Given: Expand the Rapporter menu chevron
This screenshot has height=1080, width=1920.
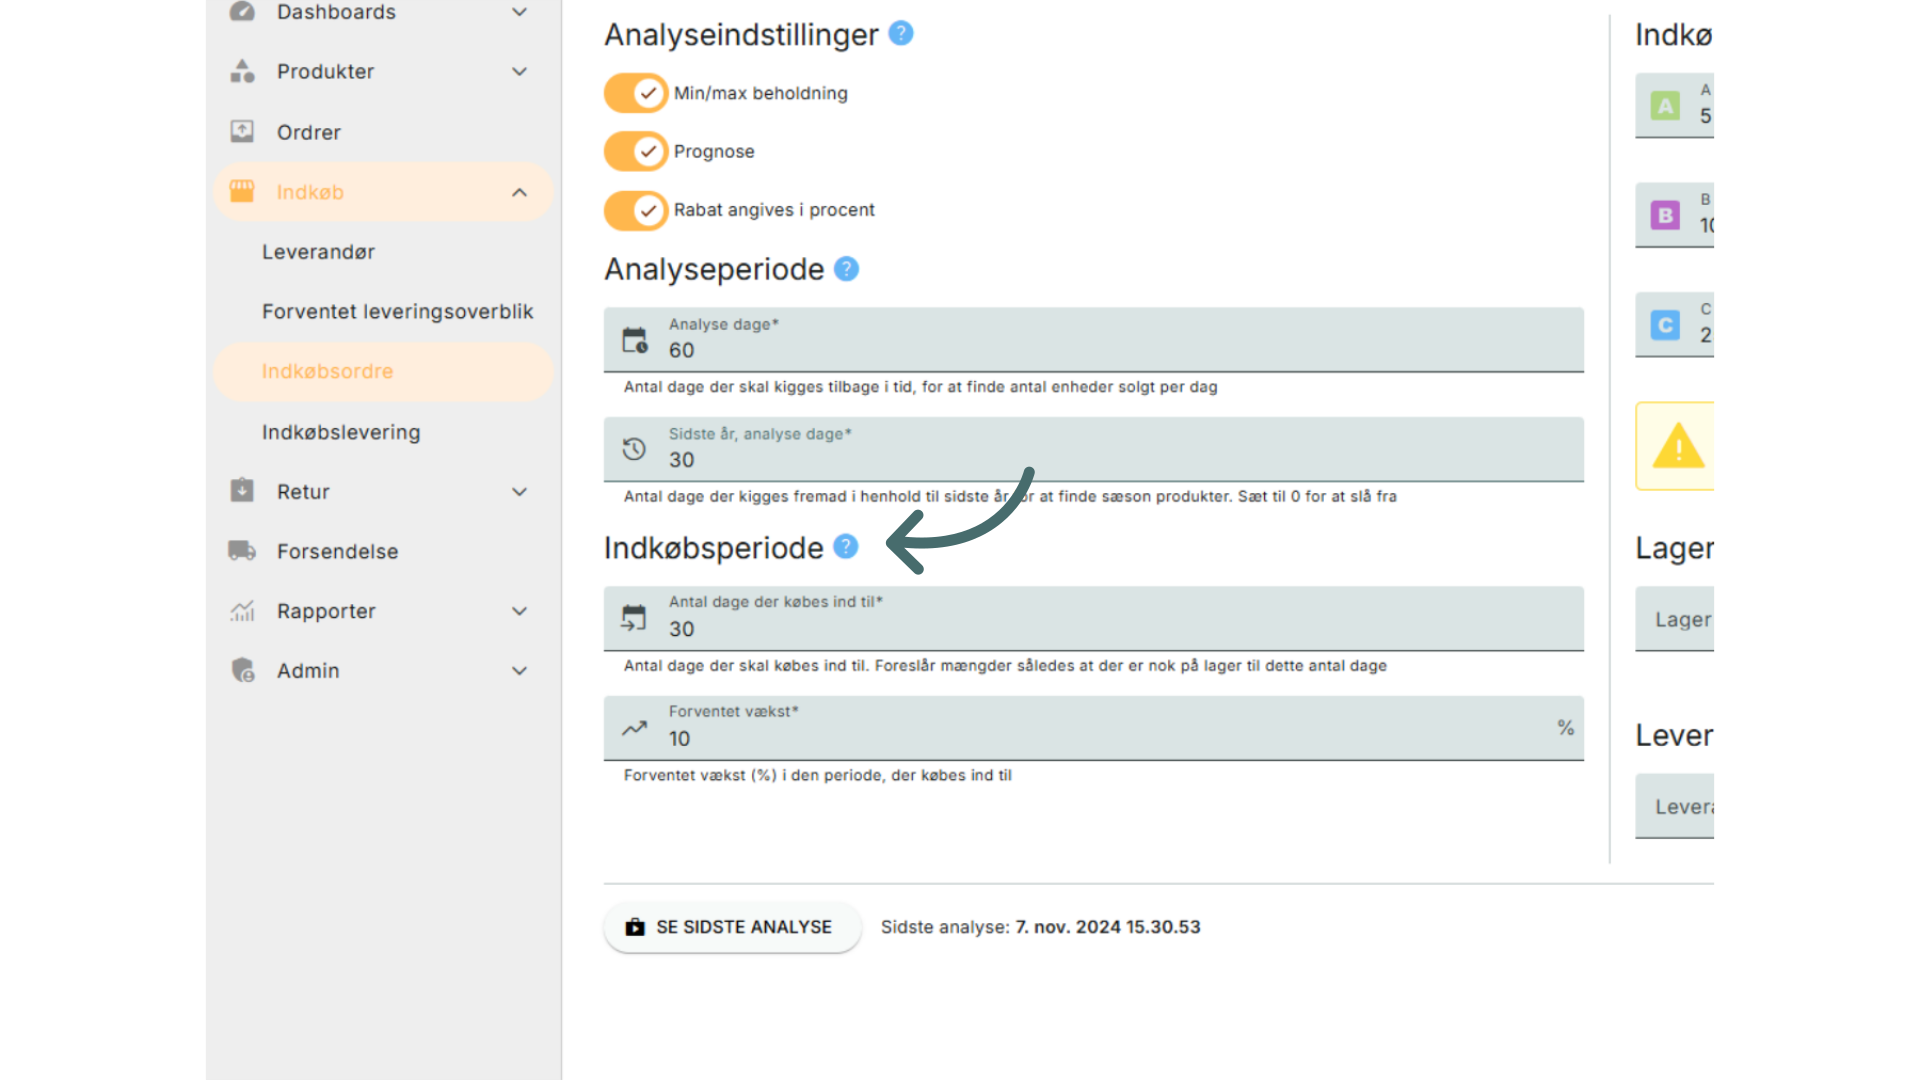Looking at the screenshot, I should coord(519,611).
